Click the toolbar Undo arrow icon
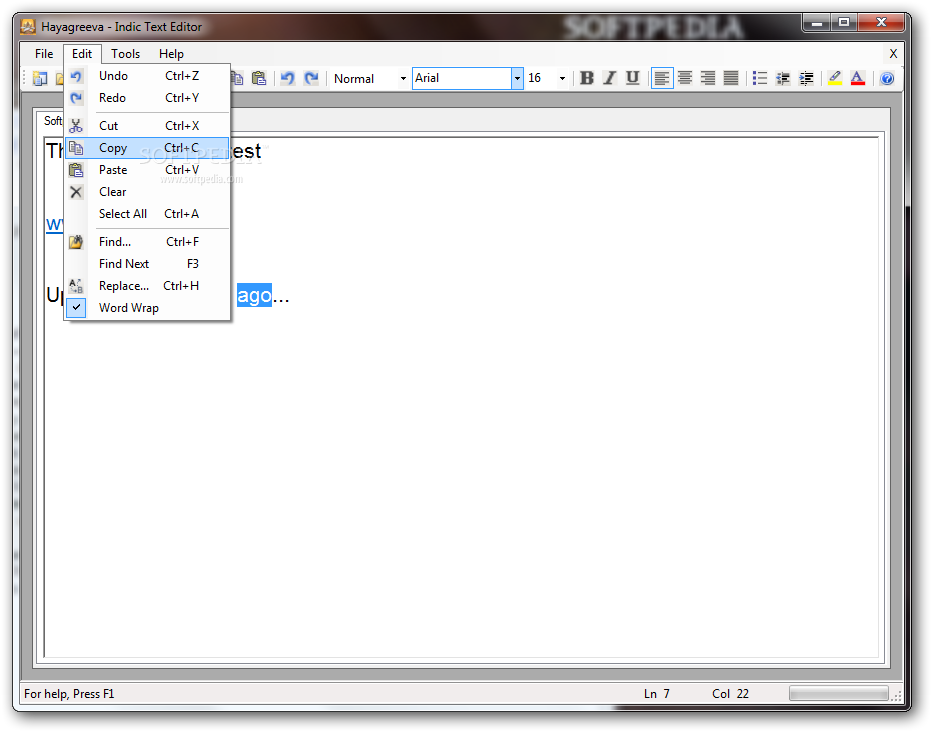Image resolution: width=932 pixels, height=732 pixels. point(288,78)
